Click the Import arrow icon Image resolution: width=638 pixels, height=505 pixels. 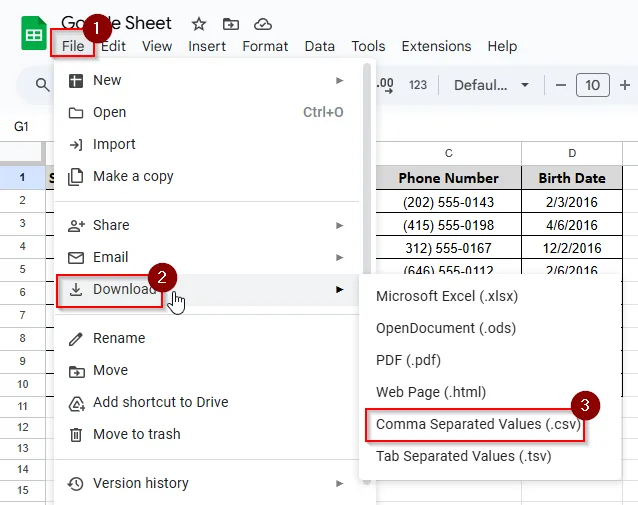[76, 144]
